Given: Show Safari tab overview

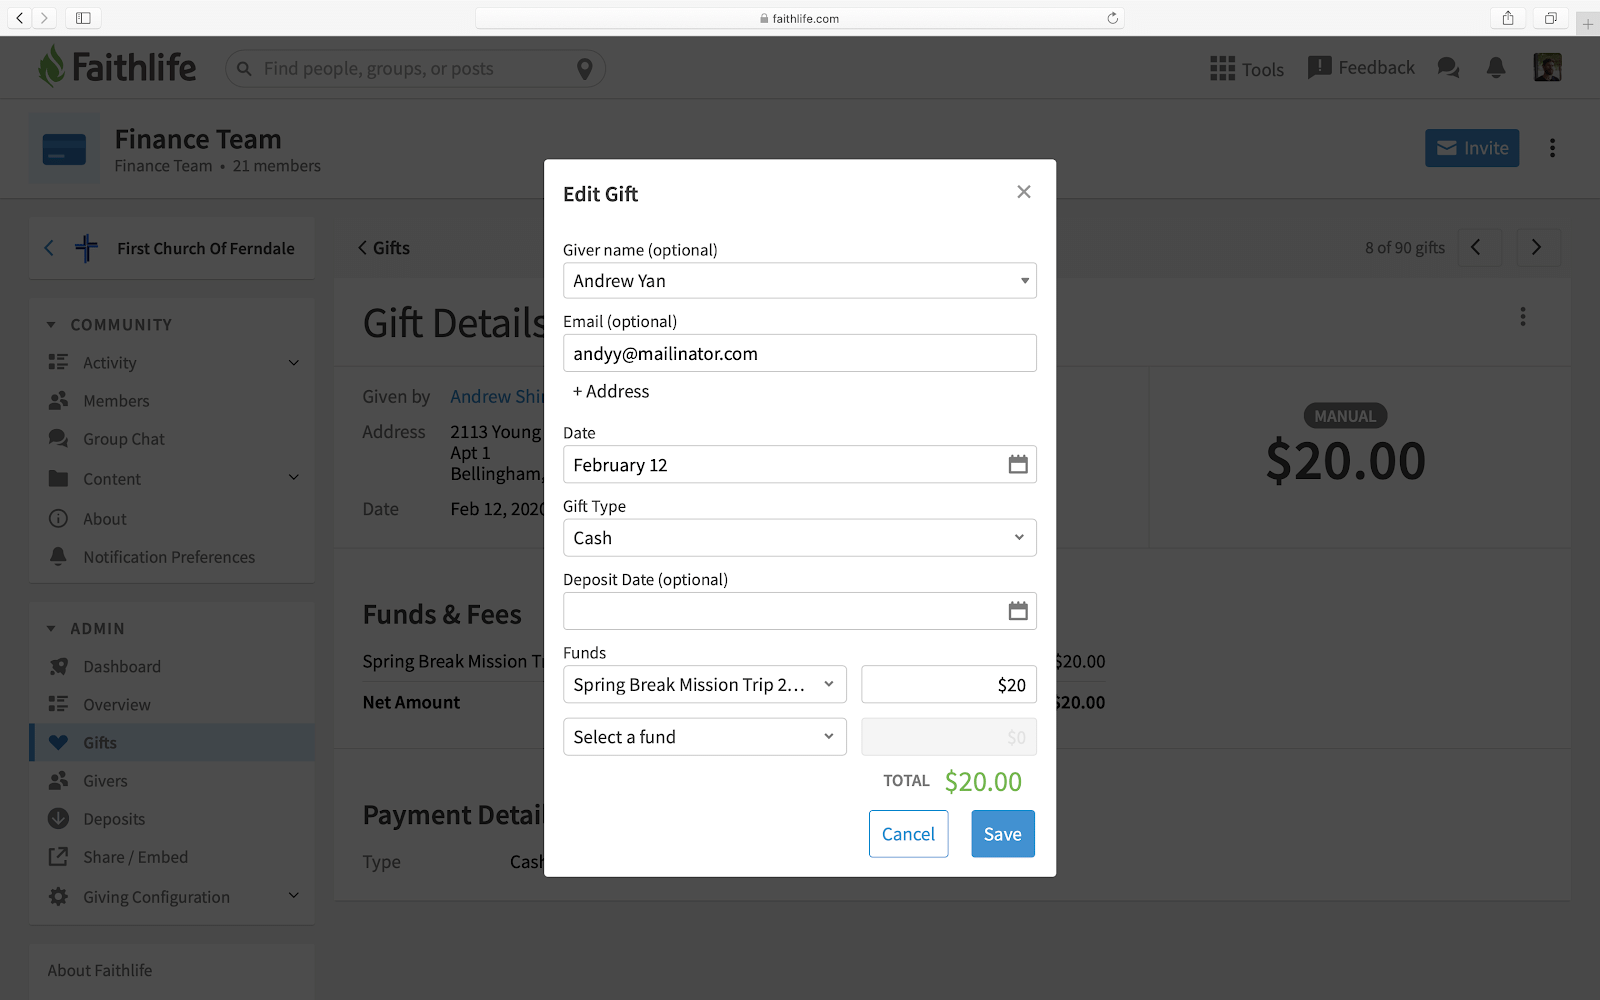Looking at the screenshot, I should tap(1551, 18).
